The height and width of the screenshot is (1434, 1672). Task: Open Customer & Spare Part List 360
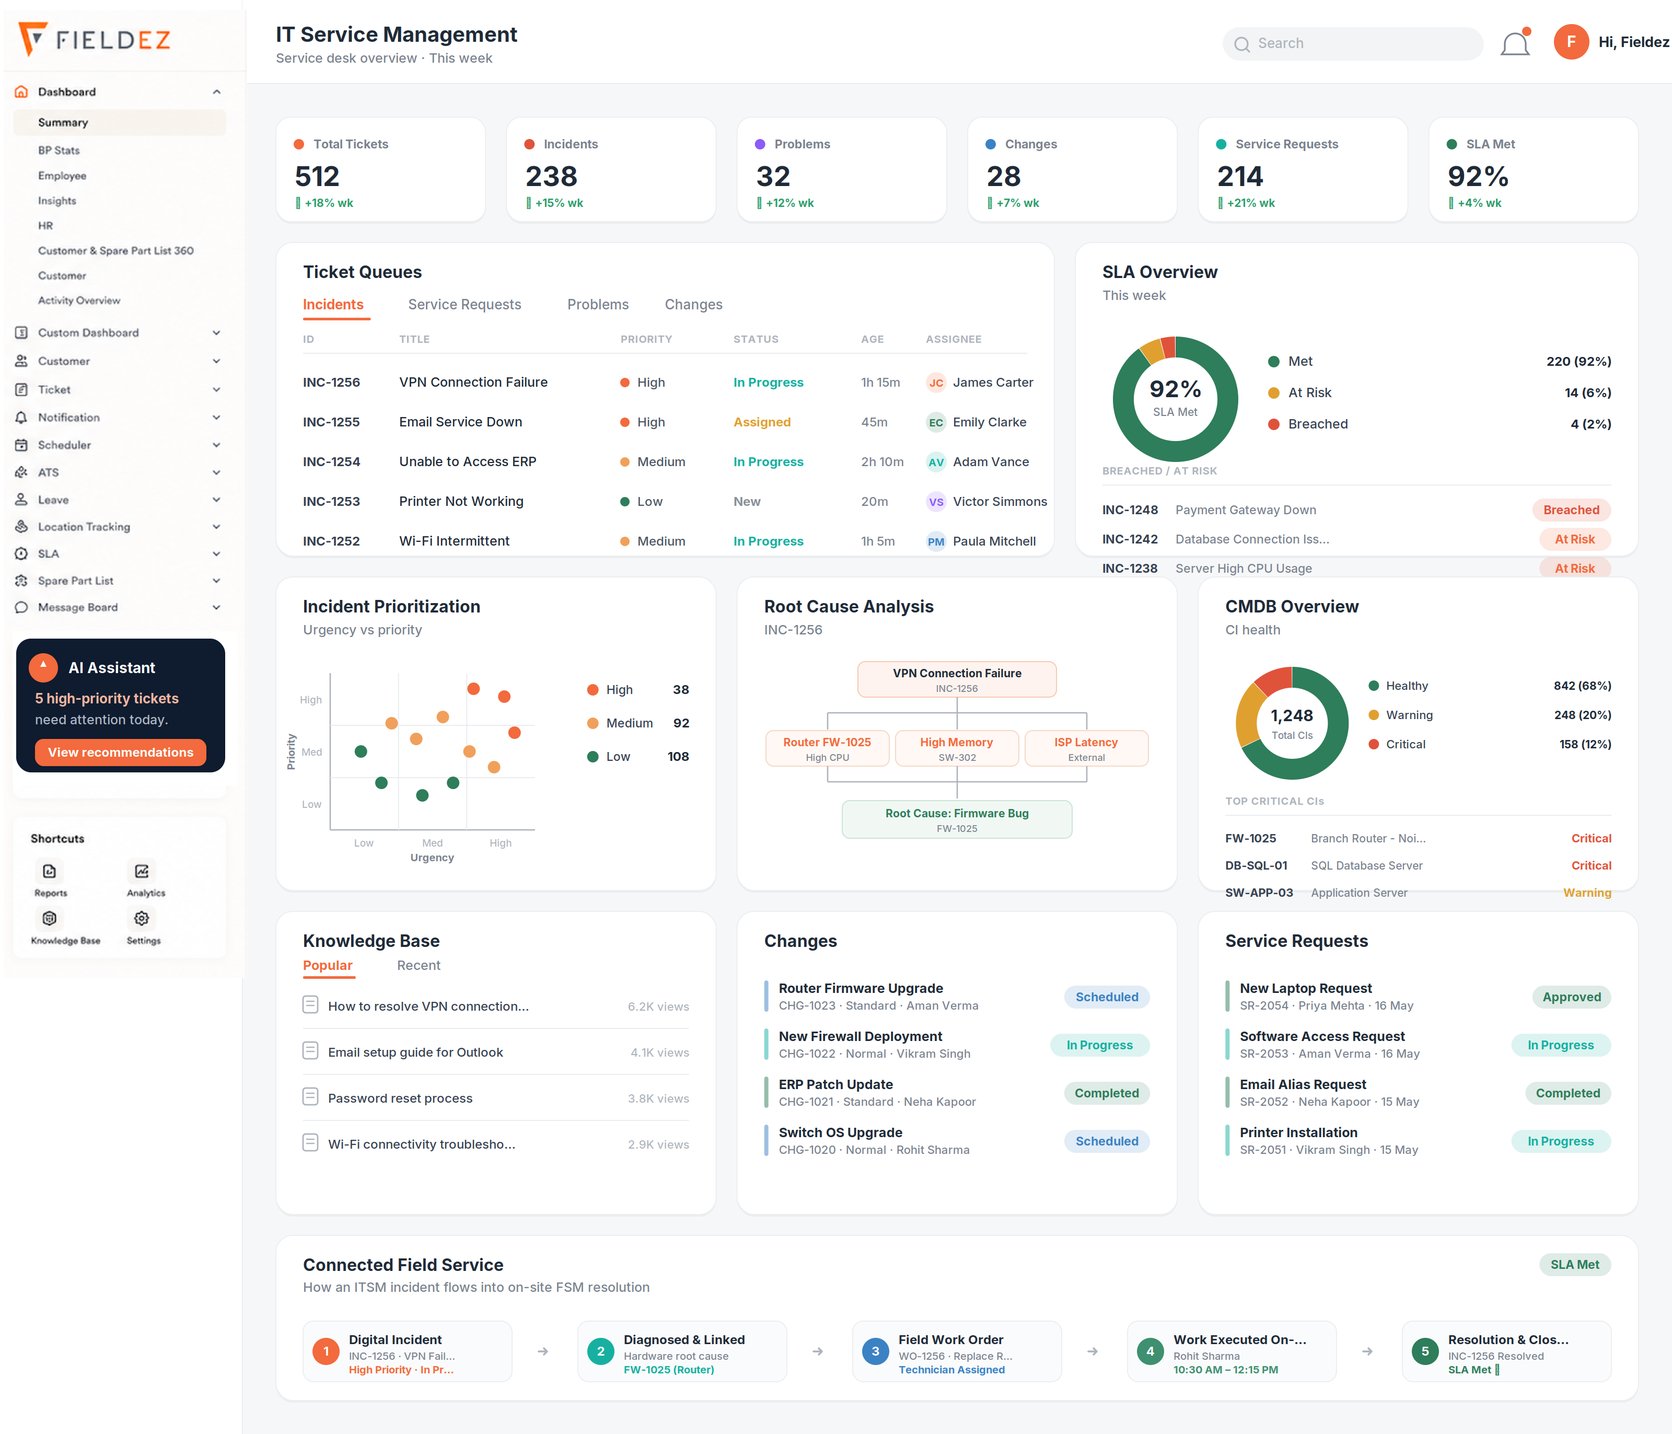click(x=116, y=251)
